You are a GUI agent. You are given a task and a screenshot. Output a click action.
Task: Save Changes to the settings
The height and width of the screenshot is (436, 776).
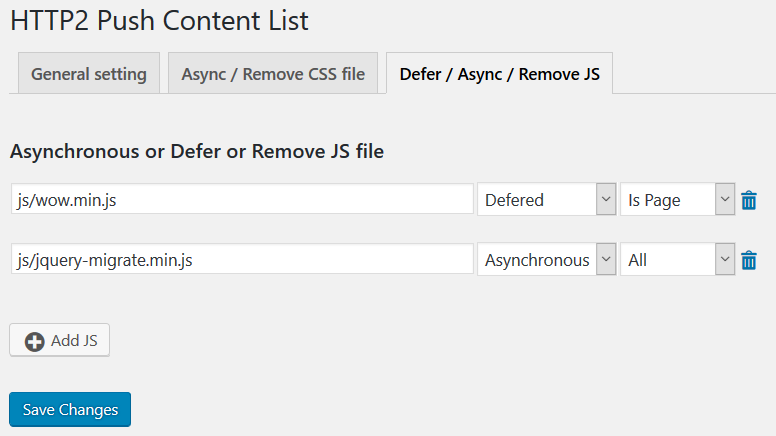(70, 409)
